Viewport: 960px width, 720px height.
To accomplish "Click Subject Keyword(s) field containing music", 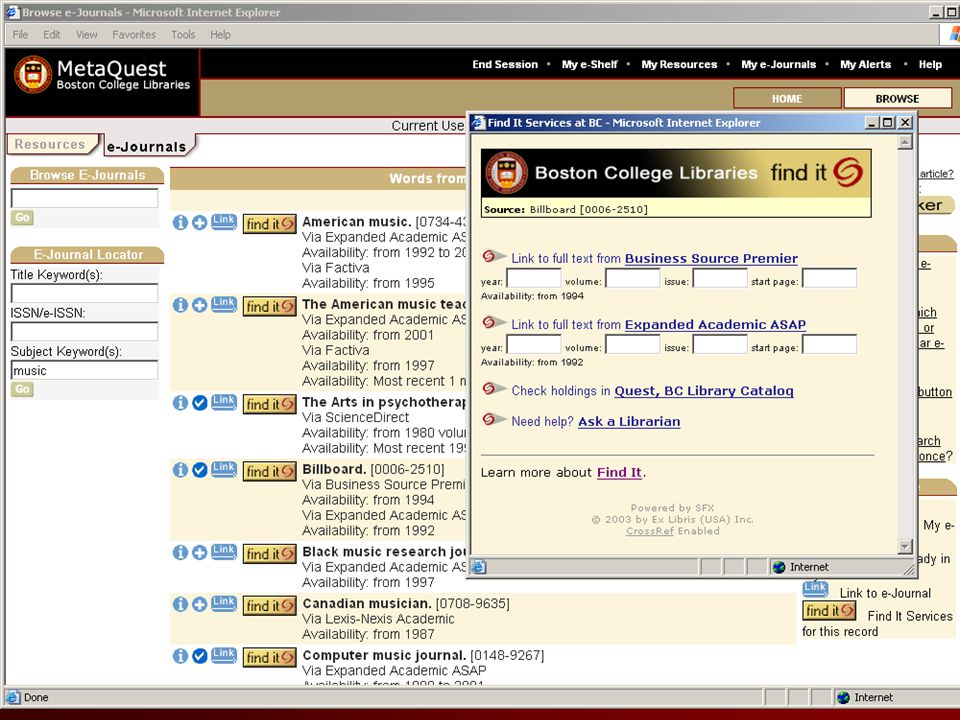I will pos(84,370).
